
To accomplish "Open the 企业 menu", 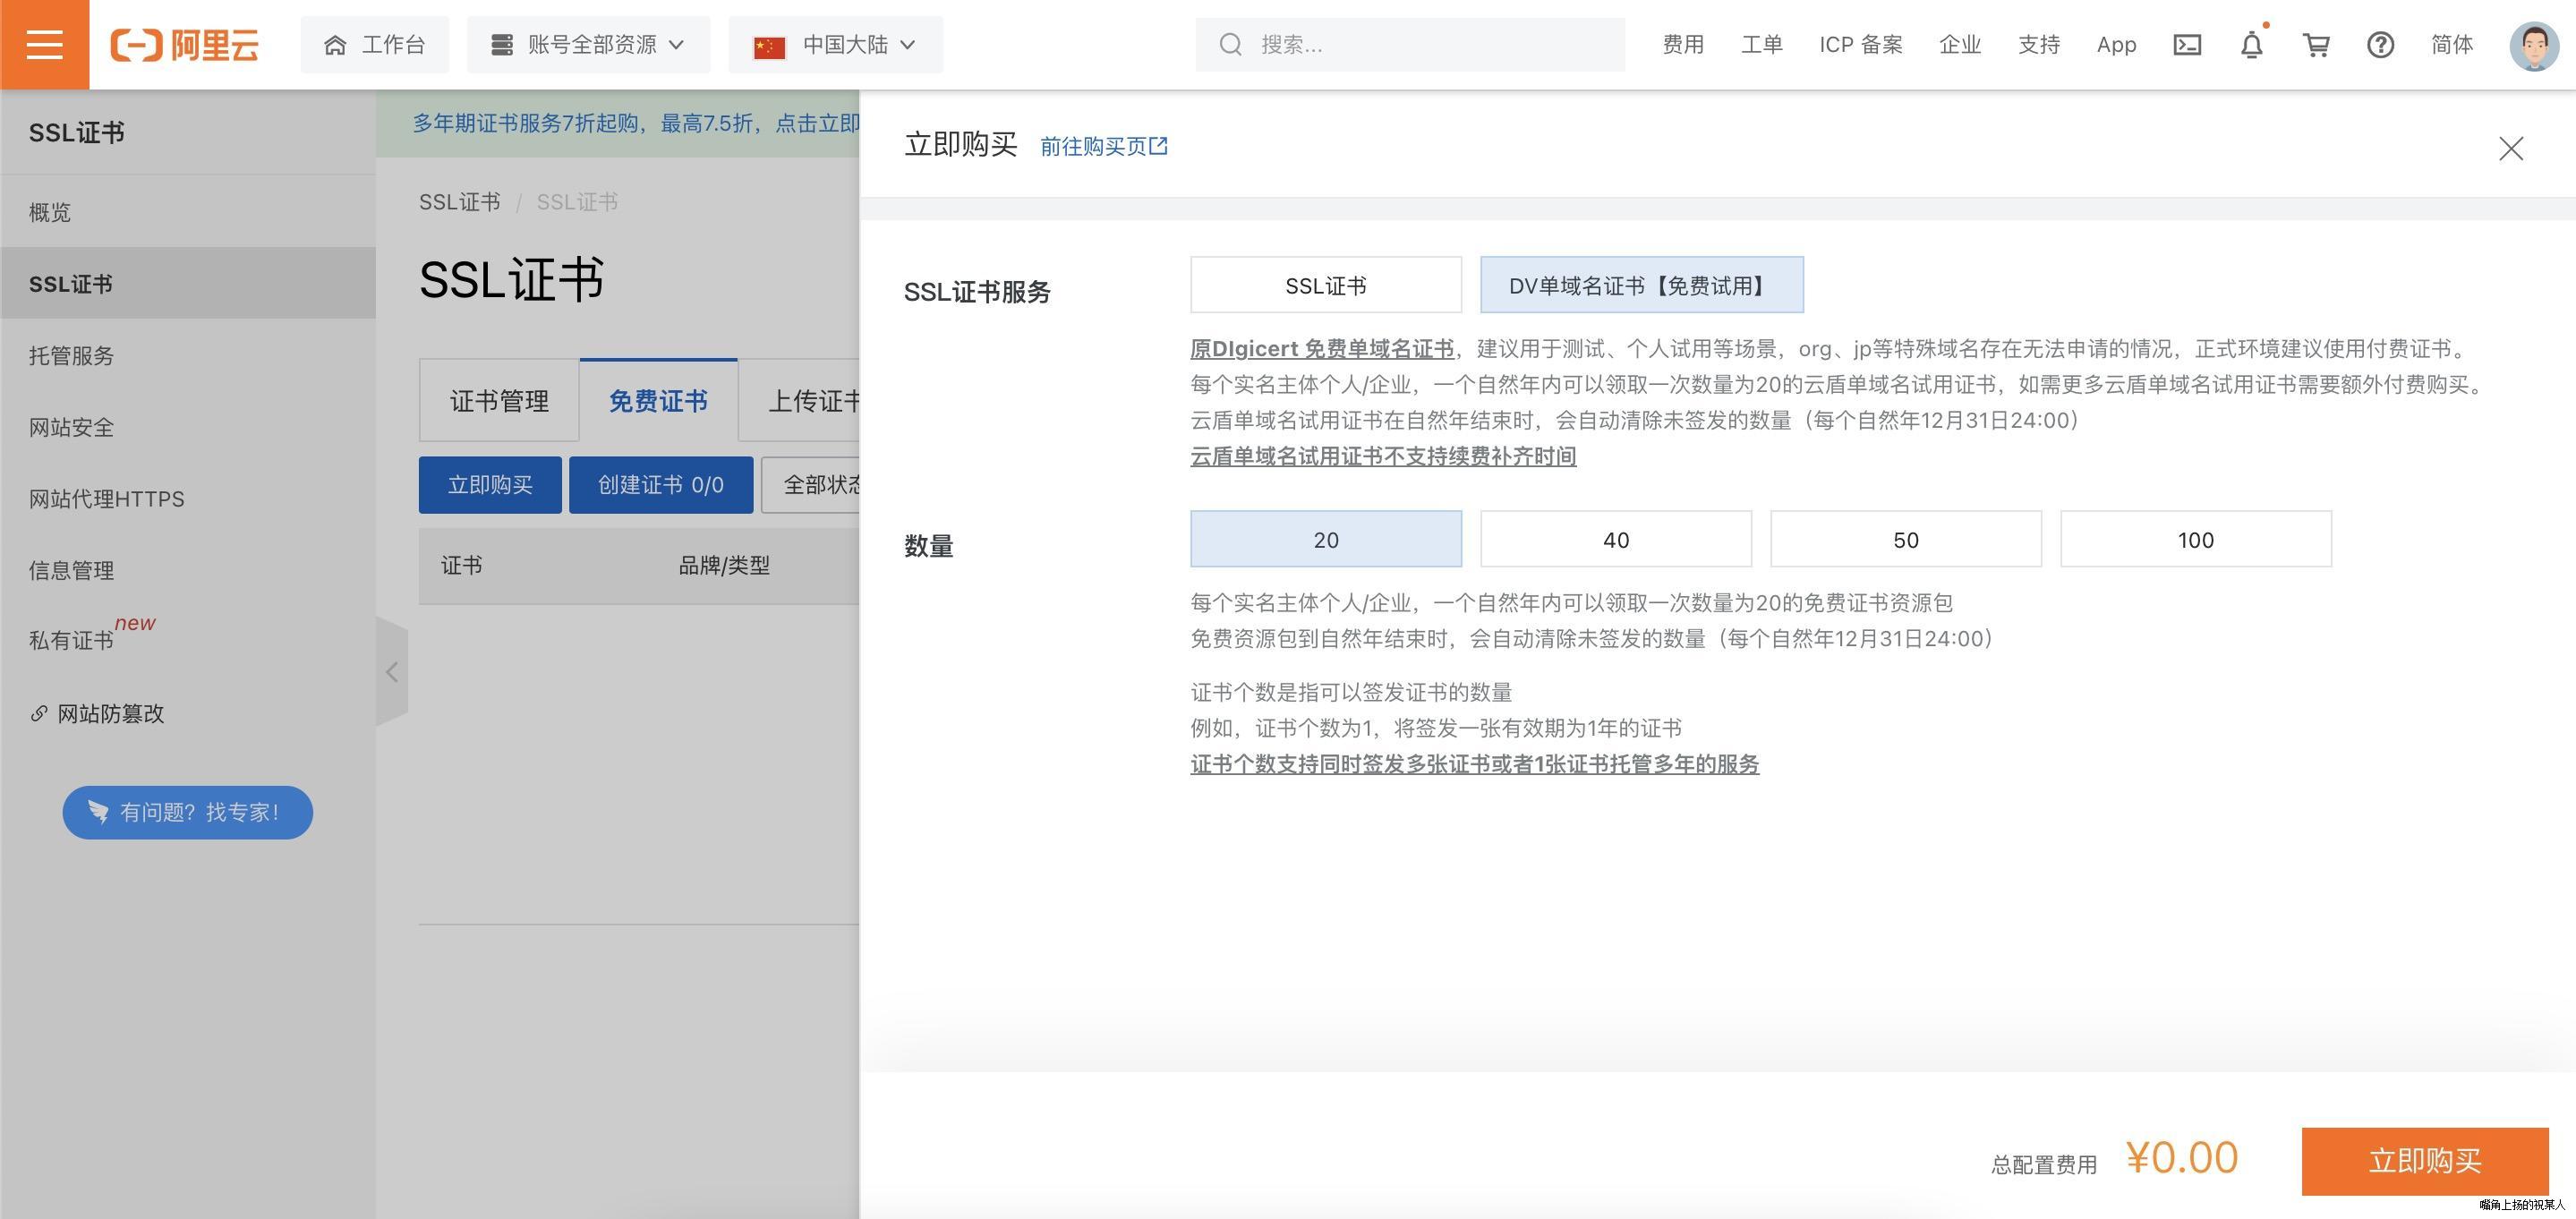I will [1959, 45].
